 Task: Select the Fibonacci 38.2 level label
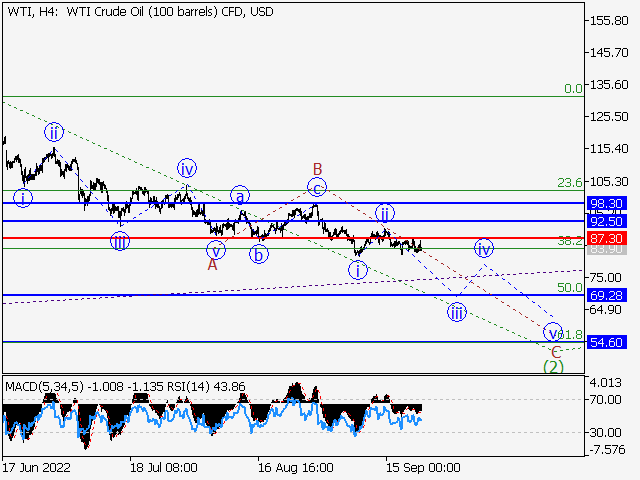[570, 241]
